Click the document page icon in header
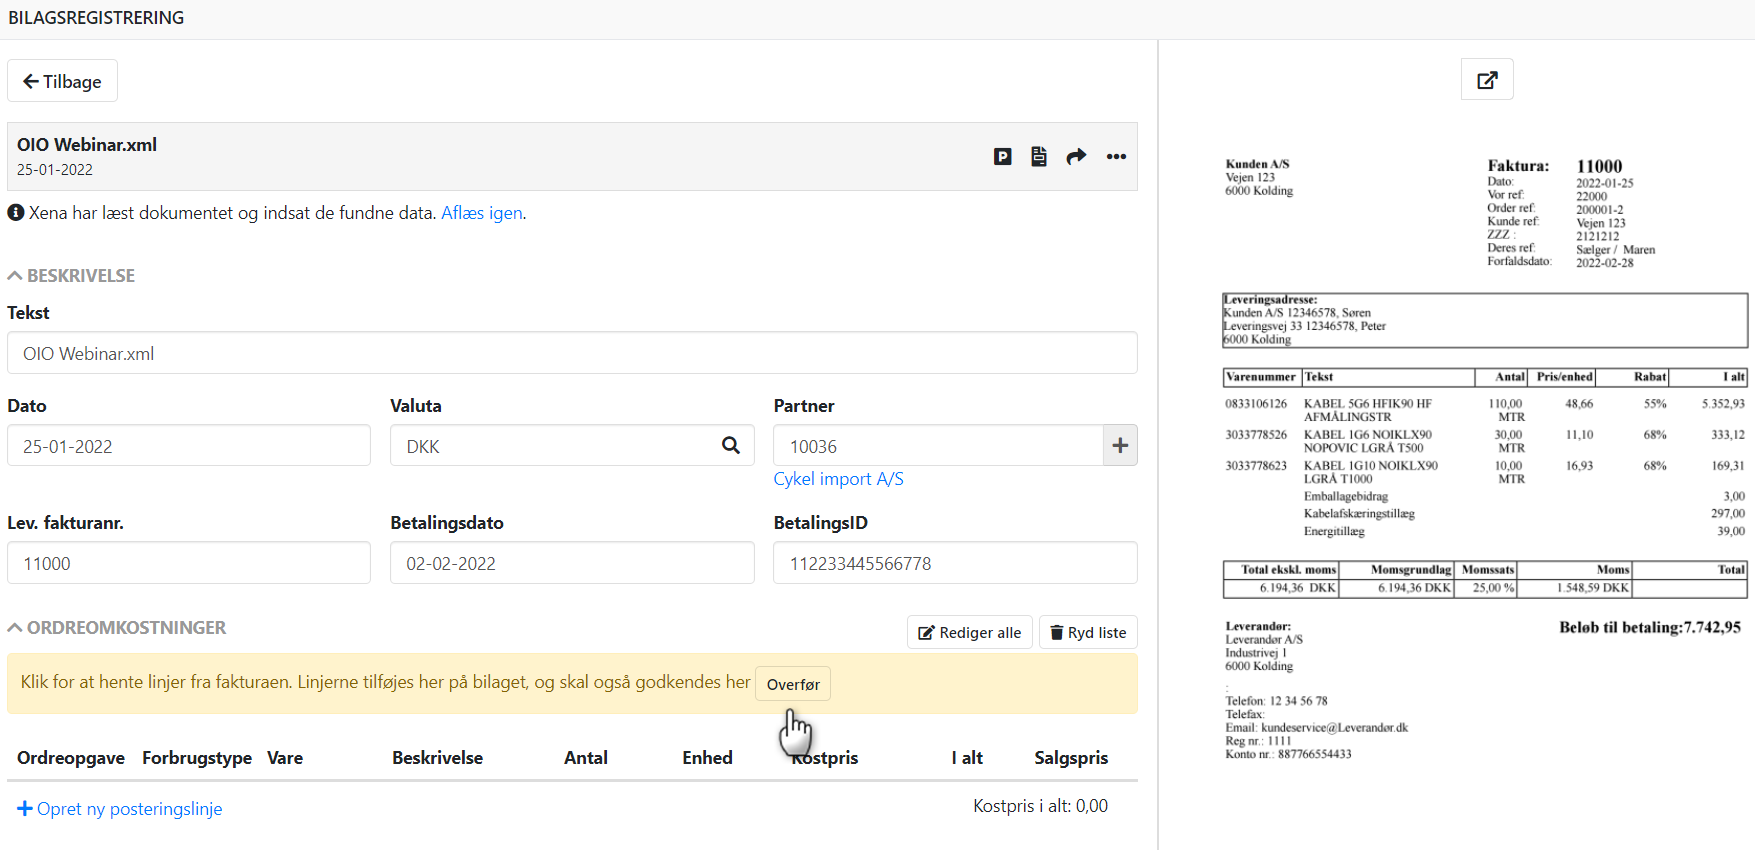This screenshot has height=850, width=1755. [x=1039, y=157]
